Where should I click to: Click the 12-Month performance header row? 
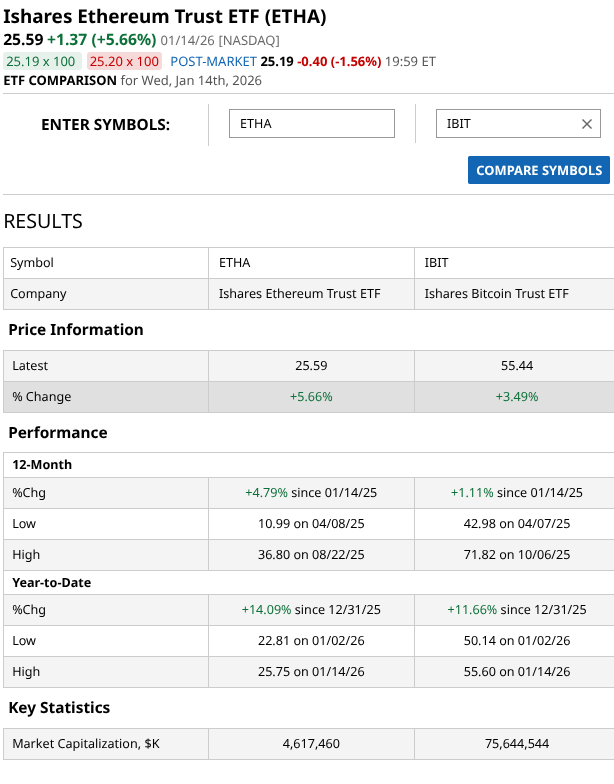click(42, 465)
